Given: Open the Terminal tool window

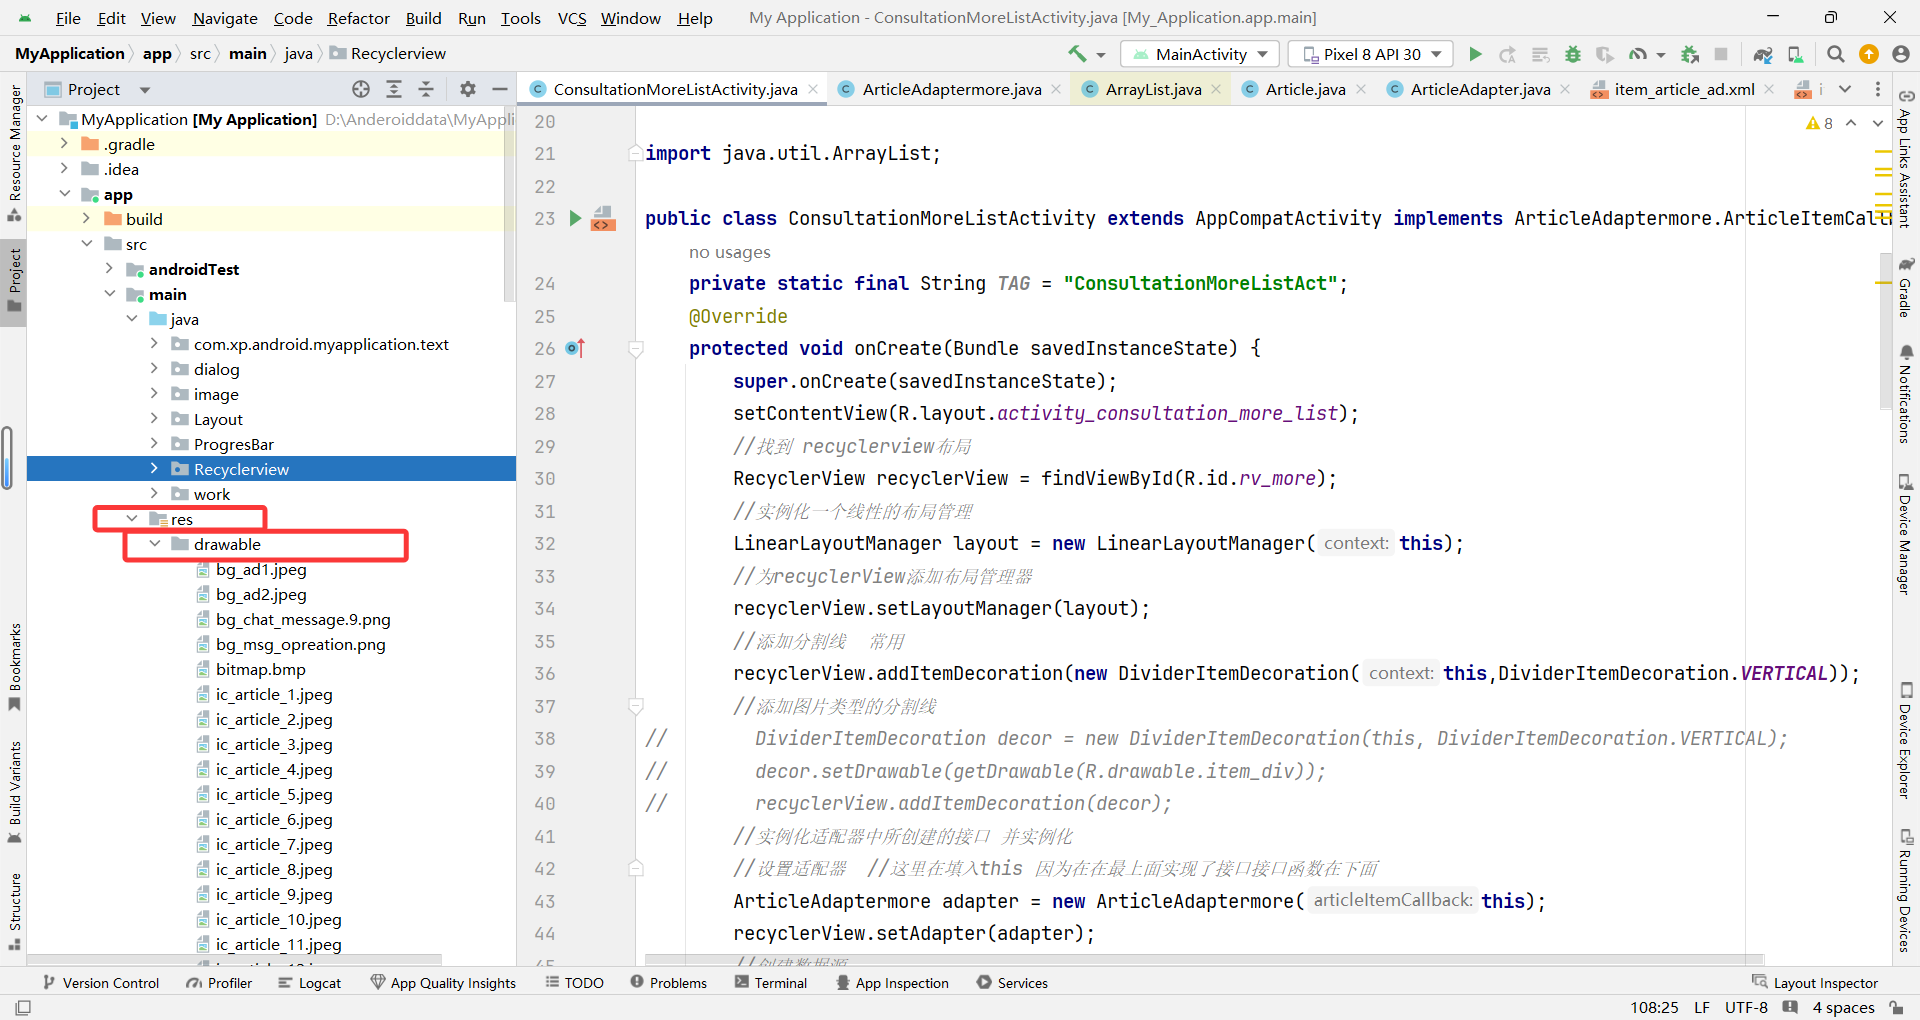Looking at the screenshot, I should (771, 982).
